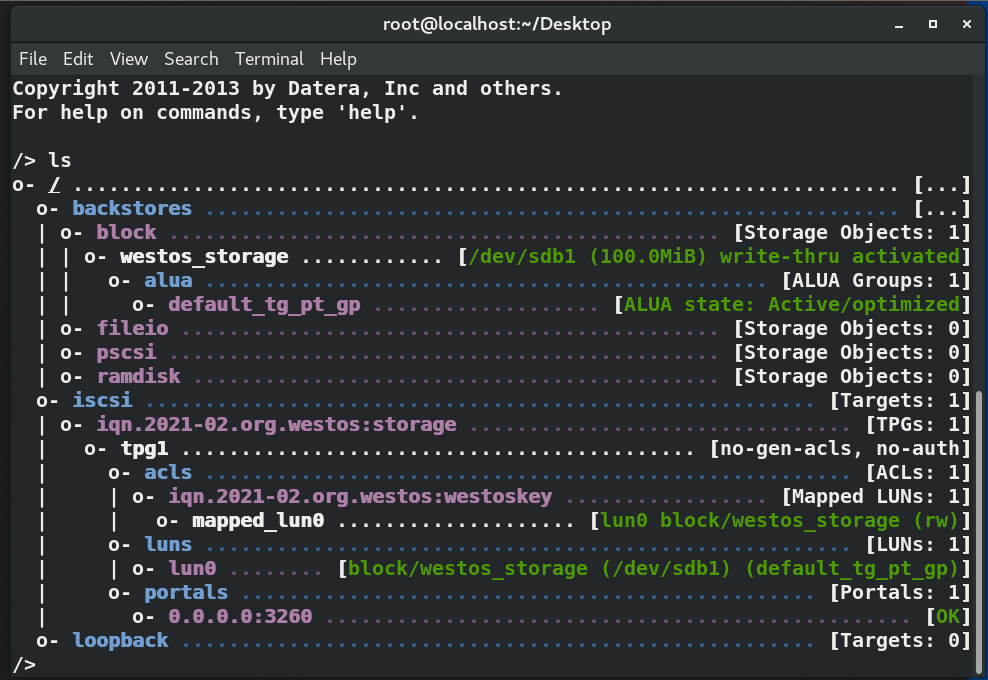
Task: Click the 'iqn.2021-02.org.westos:westoskey' text
Action: click(x=360, y=496)
